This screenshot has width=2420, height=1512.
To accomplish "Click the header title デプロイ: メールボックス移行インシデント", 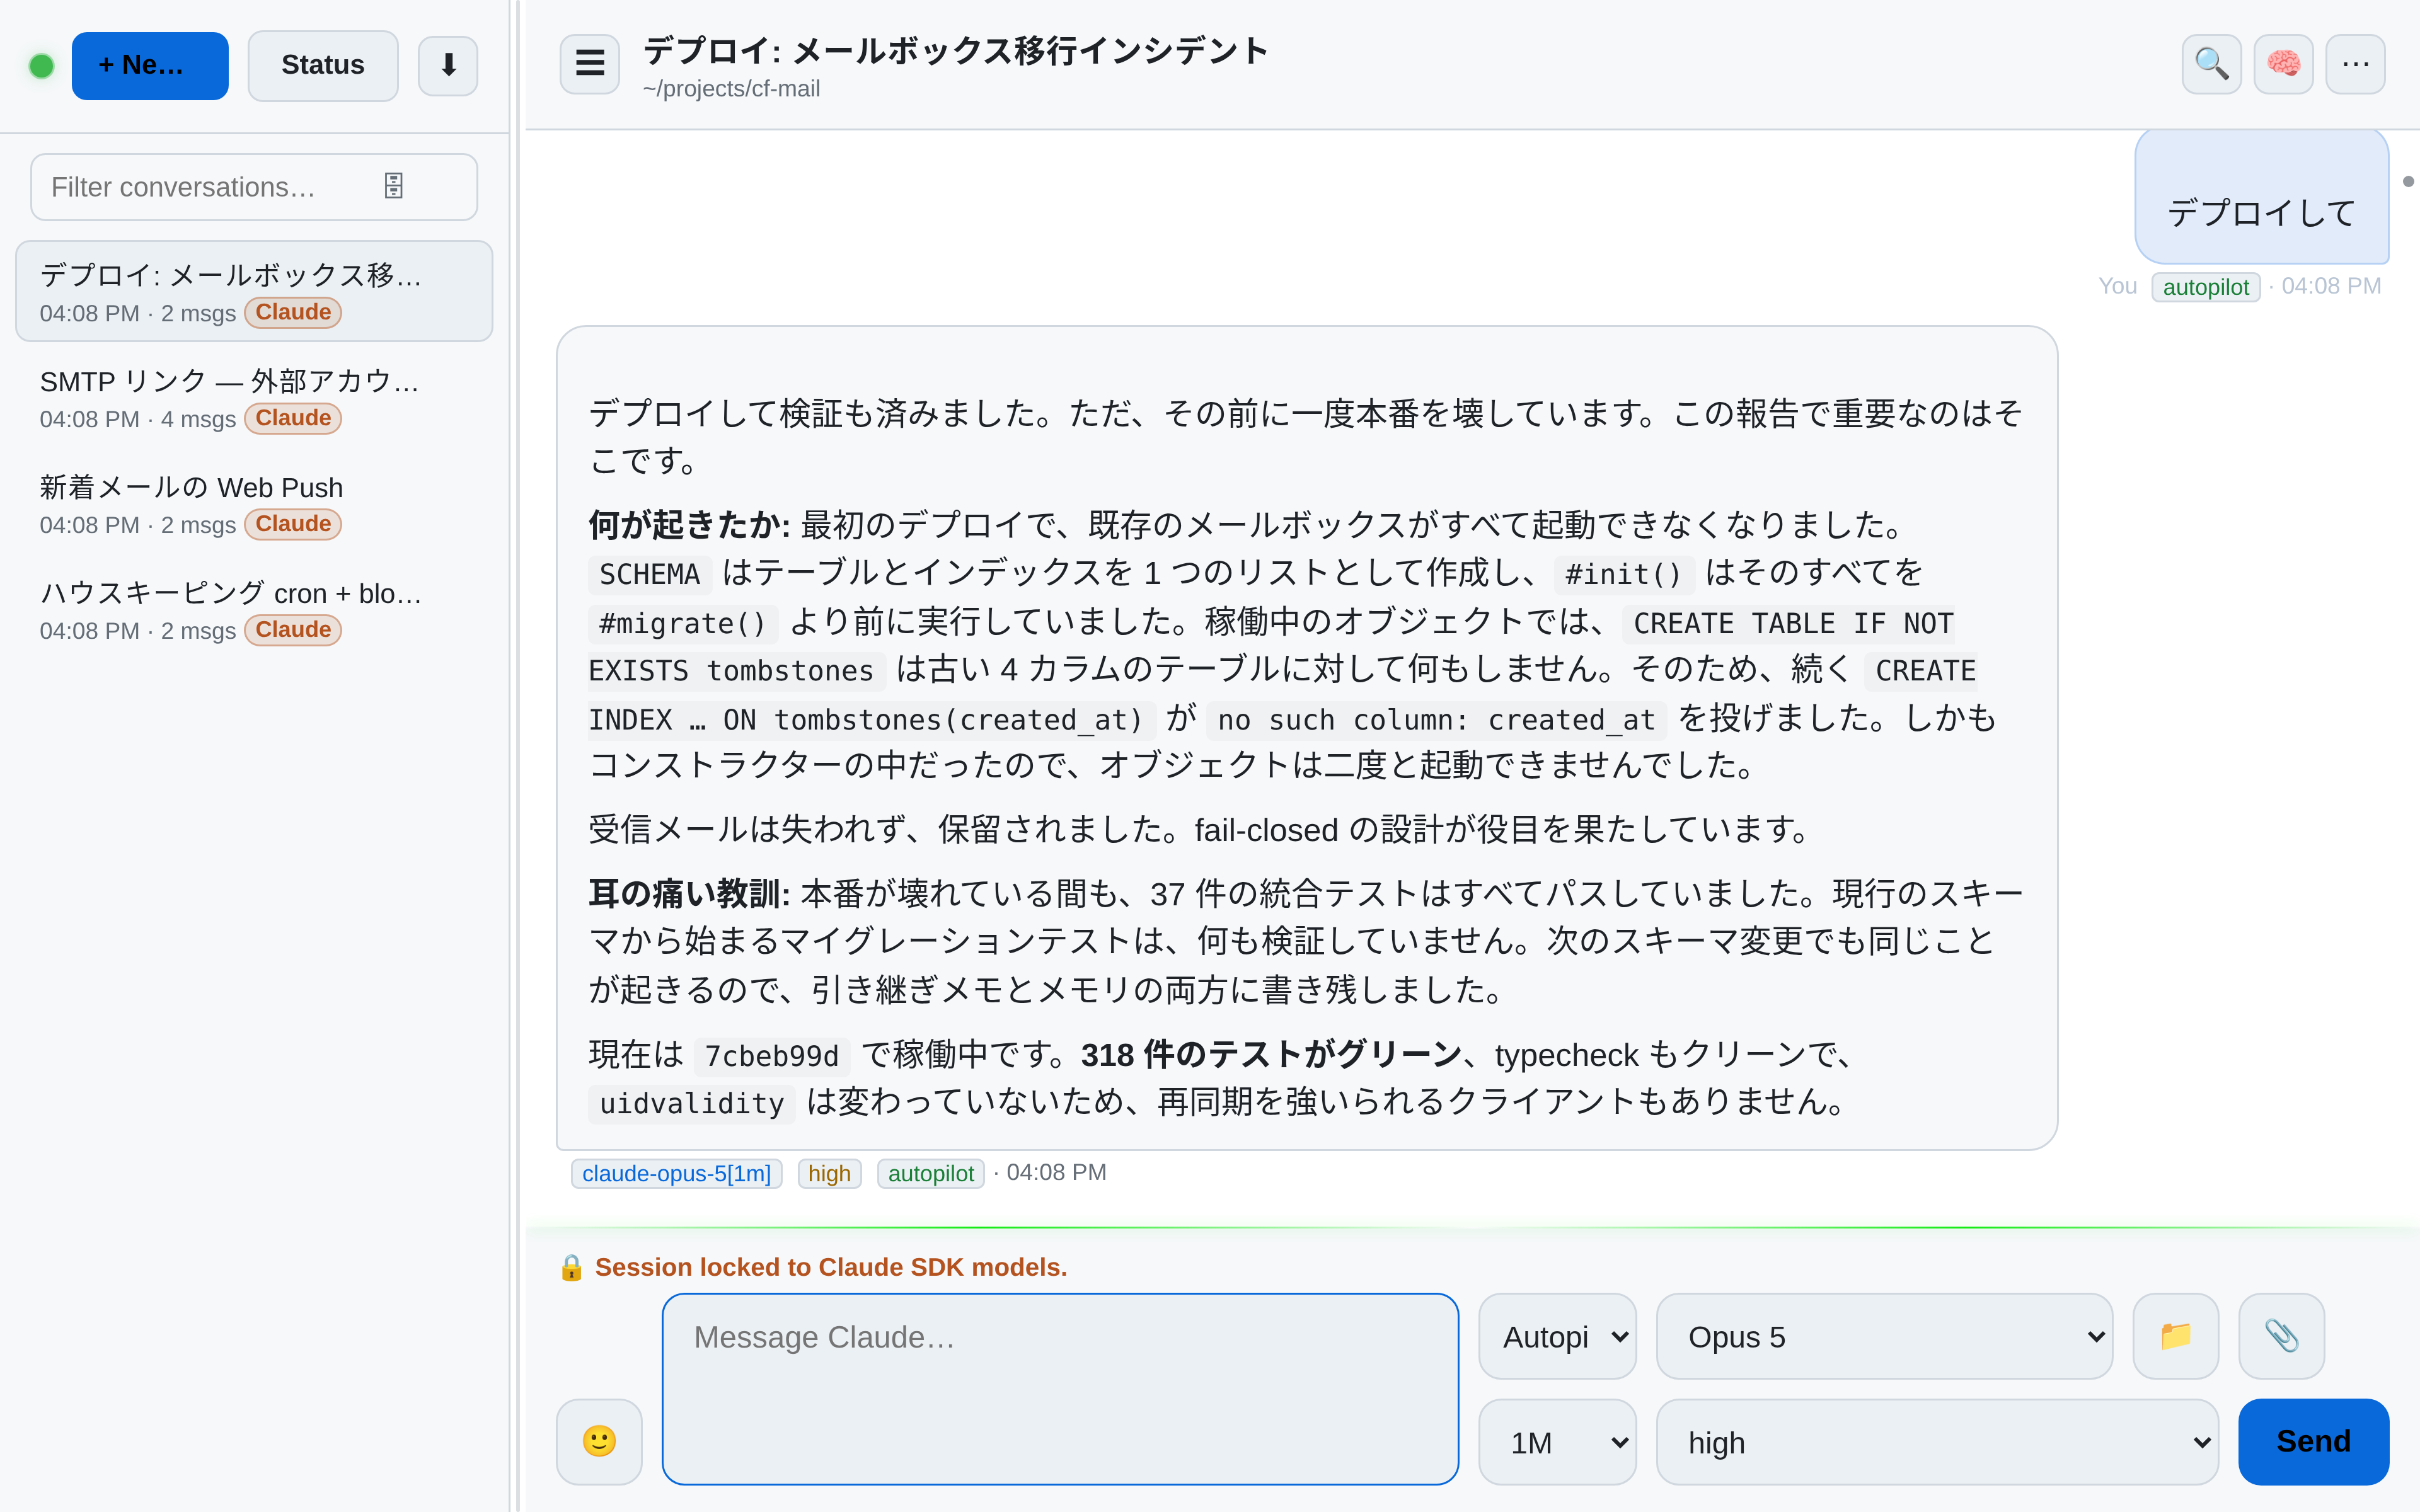I will (x=955, y=50).
